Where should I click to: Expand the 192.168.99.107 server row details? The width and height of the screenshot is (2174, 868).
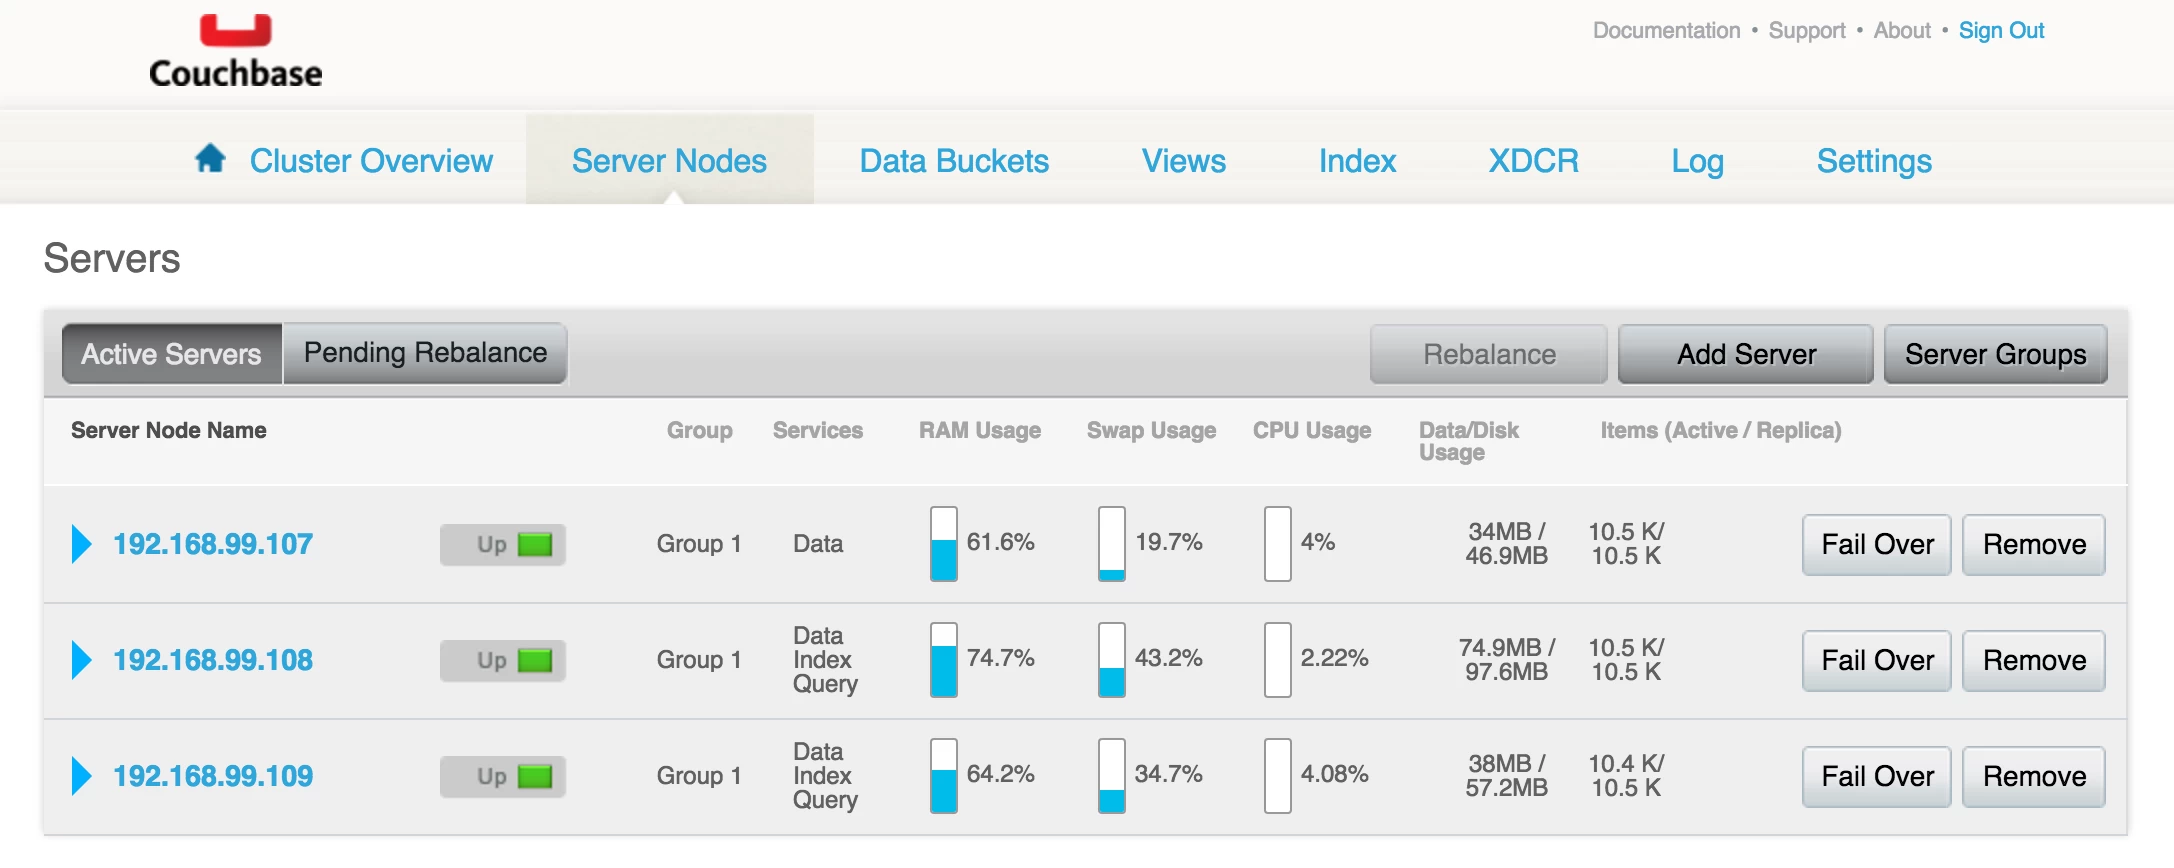82,544
